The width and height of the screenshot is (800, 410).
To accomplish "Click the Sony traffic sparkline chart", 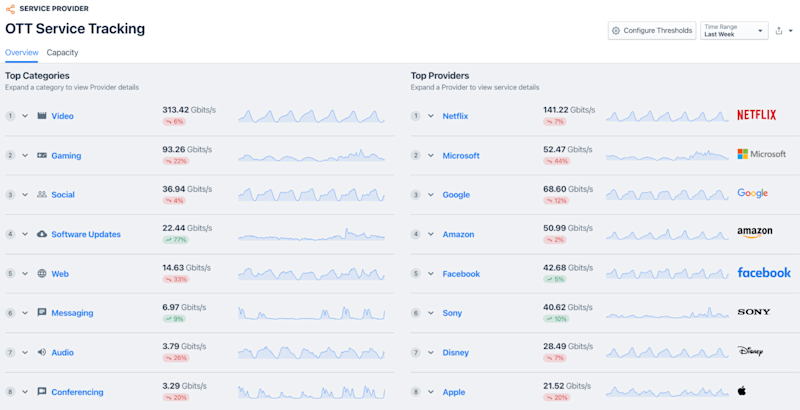I will (667, 313).
